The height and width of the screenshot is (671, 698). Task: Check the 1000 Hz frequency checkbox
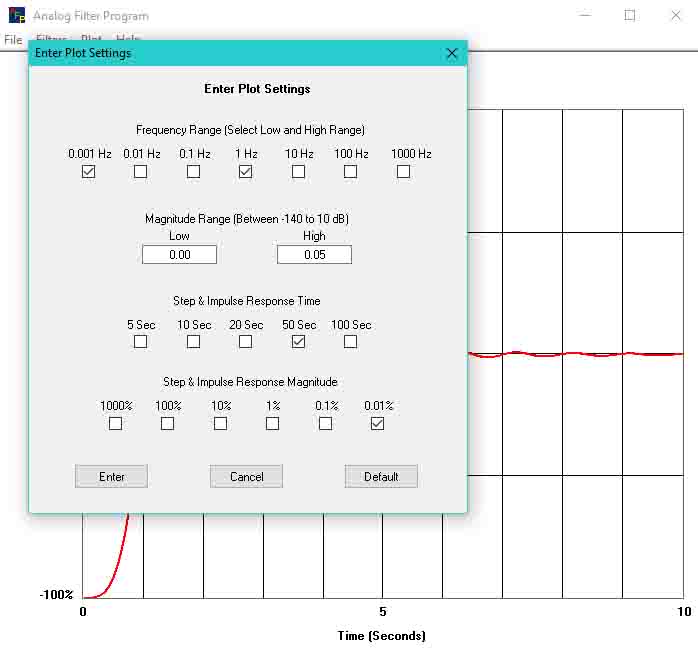[x=403, y=171]
